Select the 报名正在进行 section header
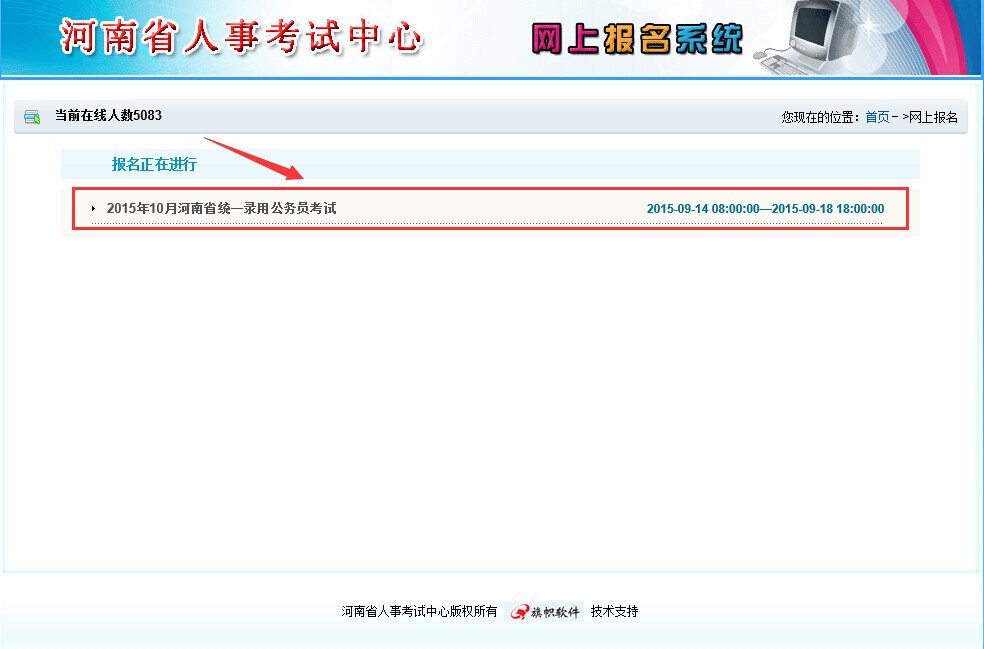The width and height of the screenshot is (984, 649). click(154, 165)
